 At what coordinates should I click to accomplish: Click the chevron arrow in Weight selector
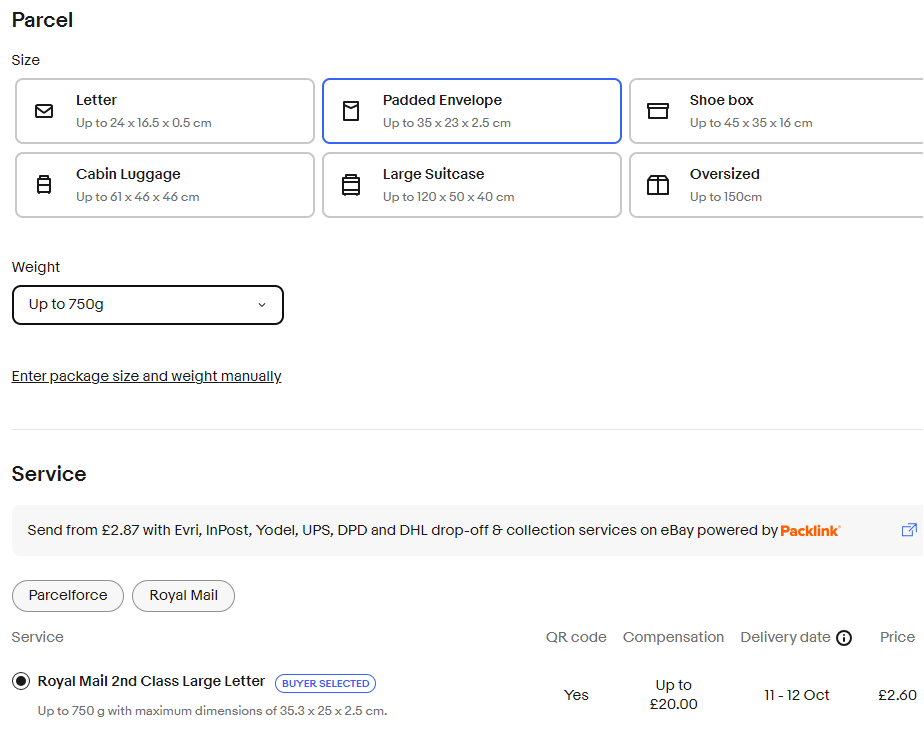point(262,305)
